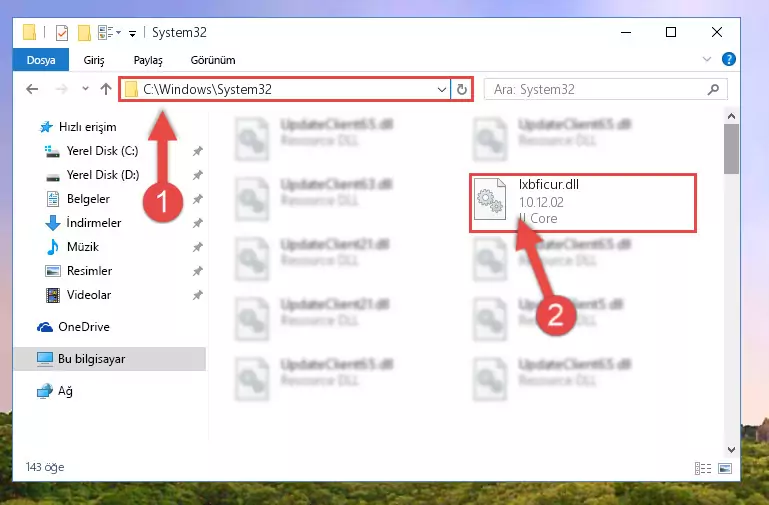Click the vertical scrollbar thumb
Screen dimensions: 769x505
coord(731,149)
